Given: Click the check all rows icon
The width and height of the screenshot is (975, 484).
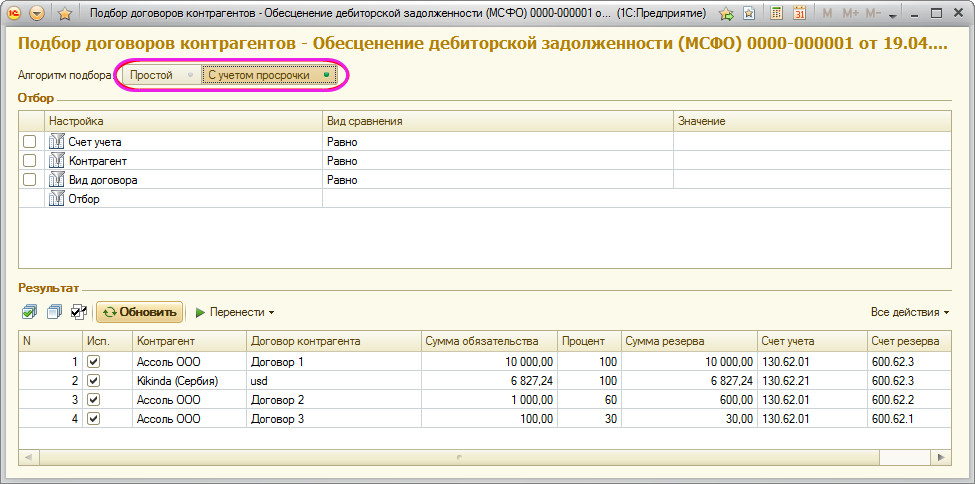Looking at the screenshot, I should 29,312.
